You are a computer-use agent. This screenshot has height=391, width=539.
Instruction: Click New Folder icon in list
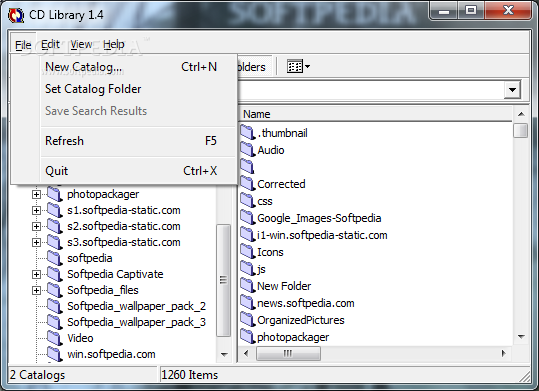point(248,286)
